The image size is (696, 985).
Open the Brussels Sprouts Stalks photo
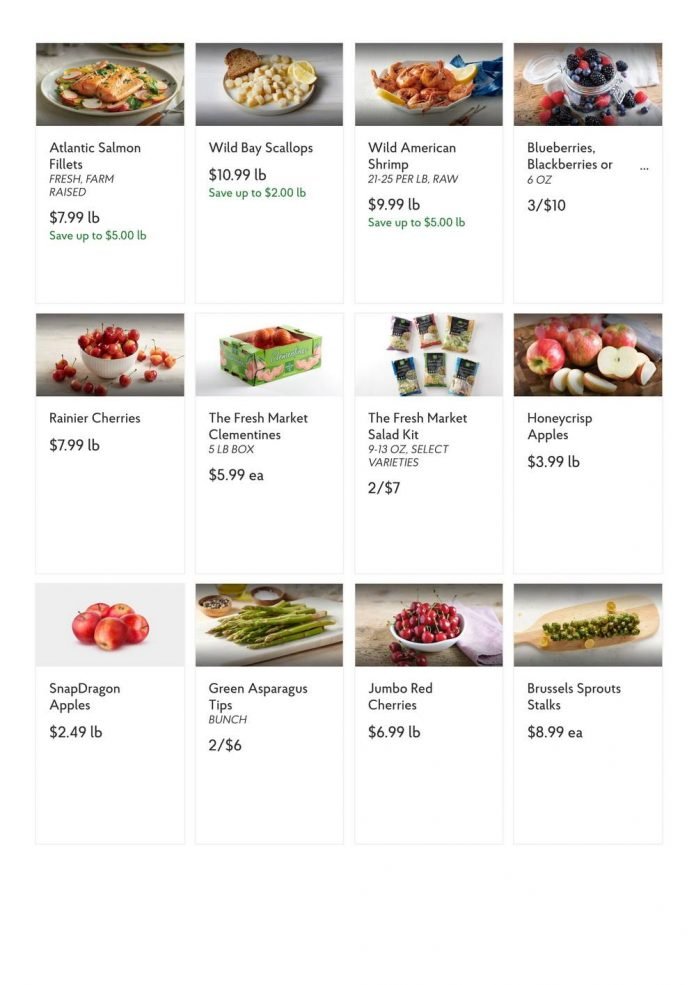point(588,624)
